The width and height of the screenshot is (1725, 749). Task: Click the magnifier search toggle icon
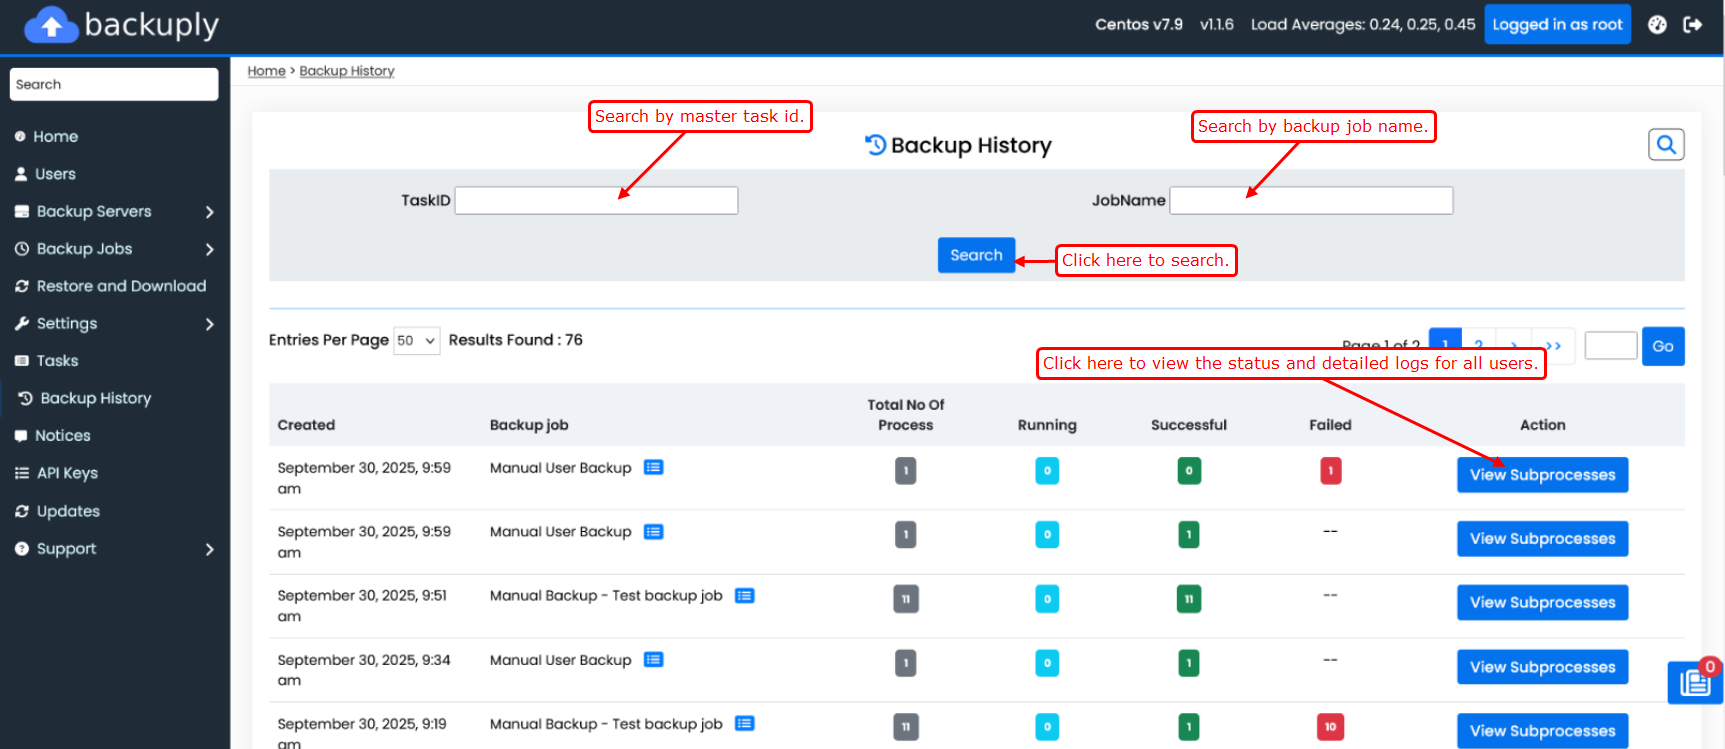(1665, 145)
